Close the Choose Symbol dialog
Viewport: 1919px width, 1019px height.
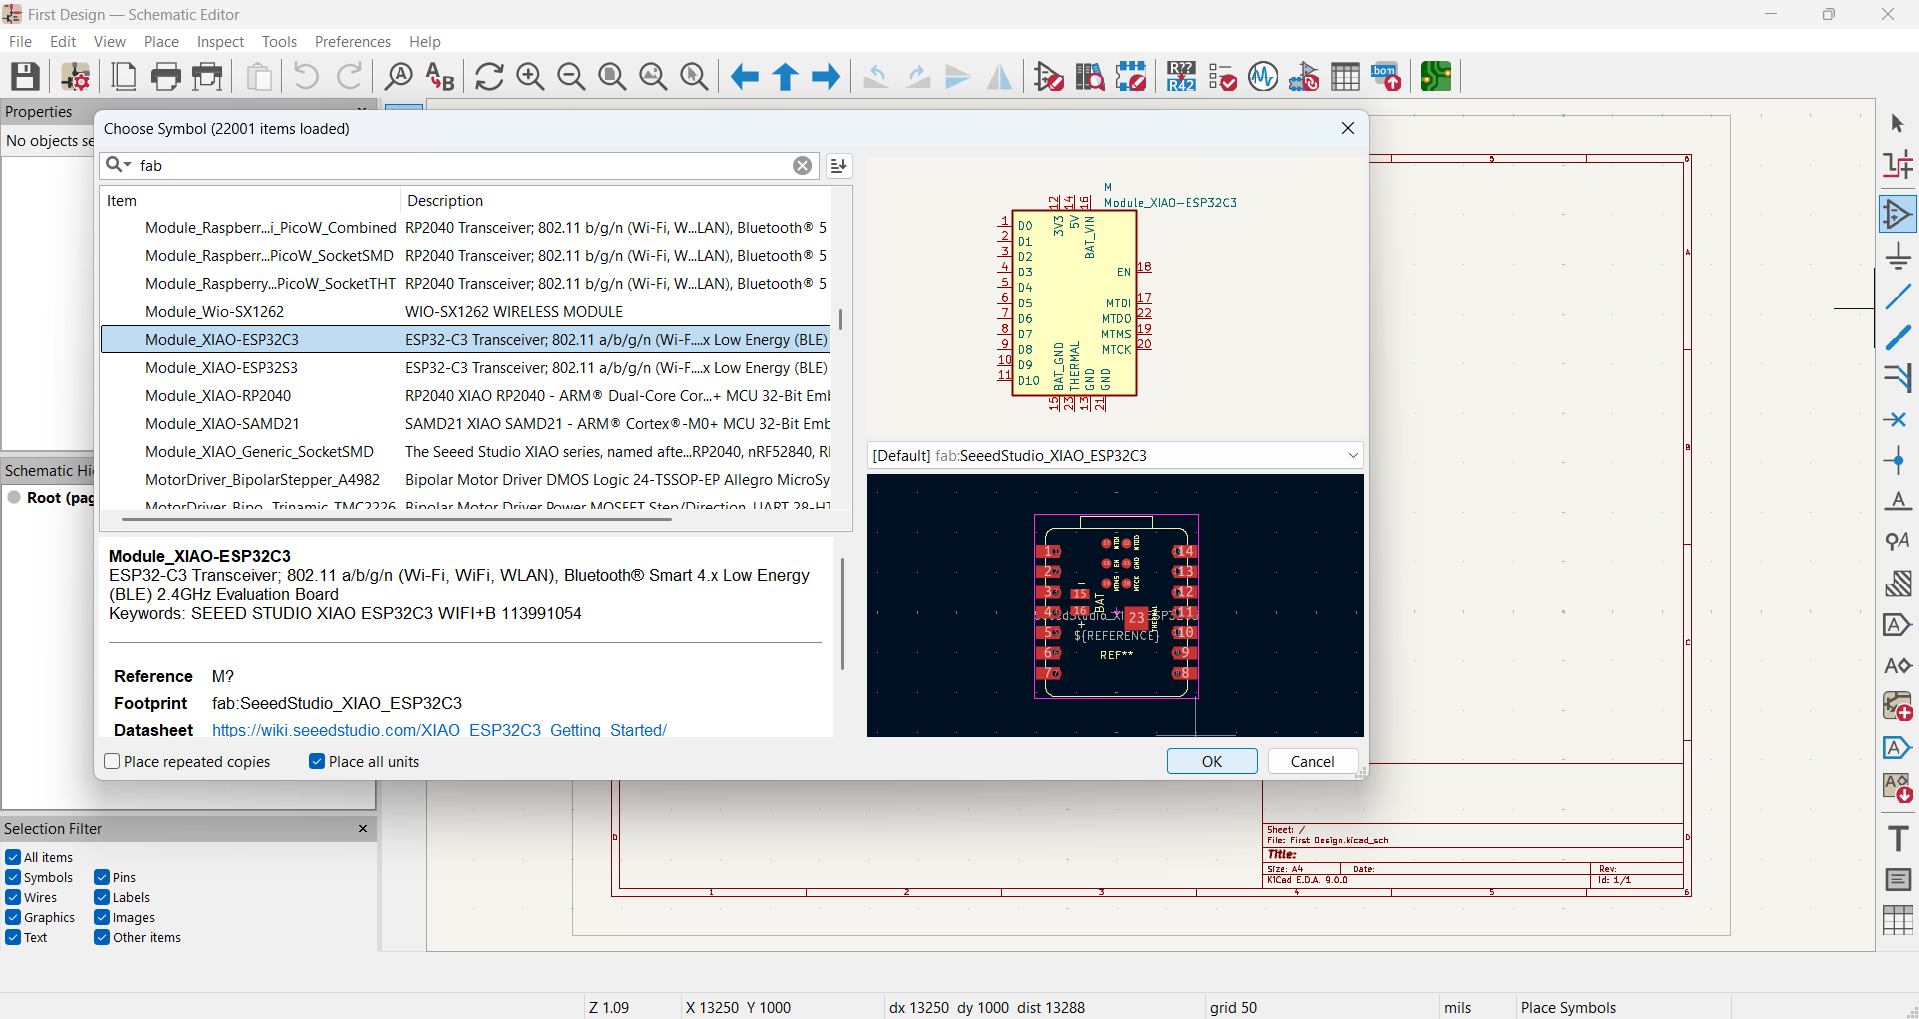tap(1348, 128)
